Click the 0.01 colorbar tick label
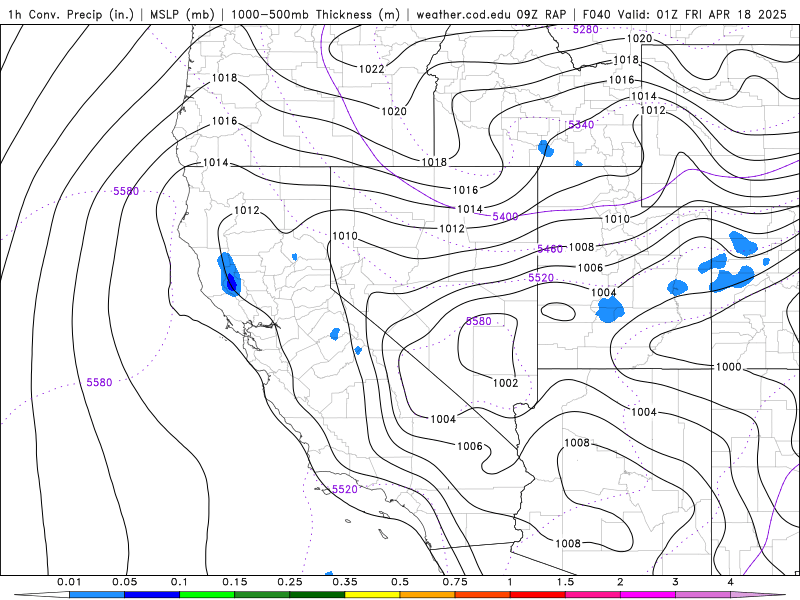Screen dimensions: 800x600 click(x=69, y=582)
